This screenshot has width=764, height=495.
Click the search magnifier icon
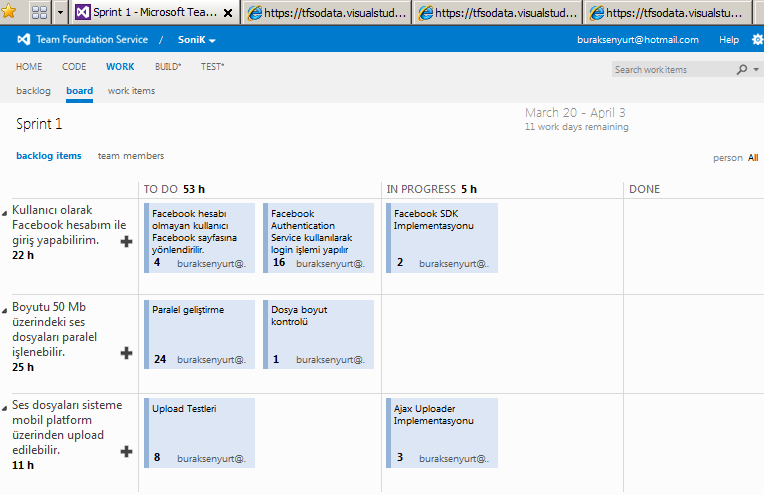click(x=742, y=70)
